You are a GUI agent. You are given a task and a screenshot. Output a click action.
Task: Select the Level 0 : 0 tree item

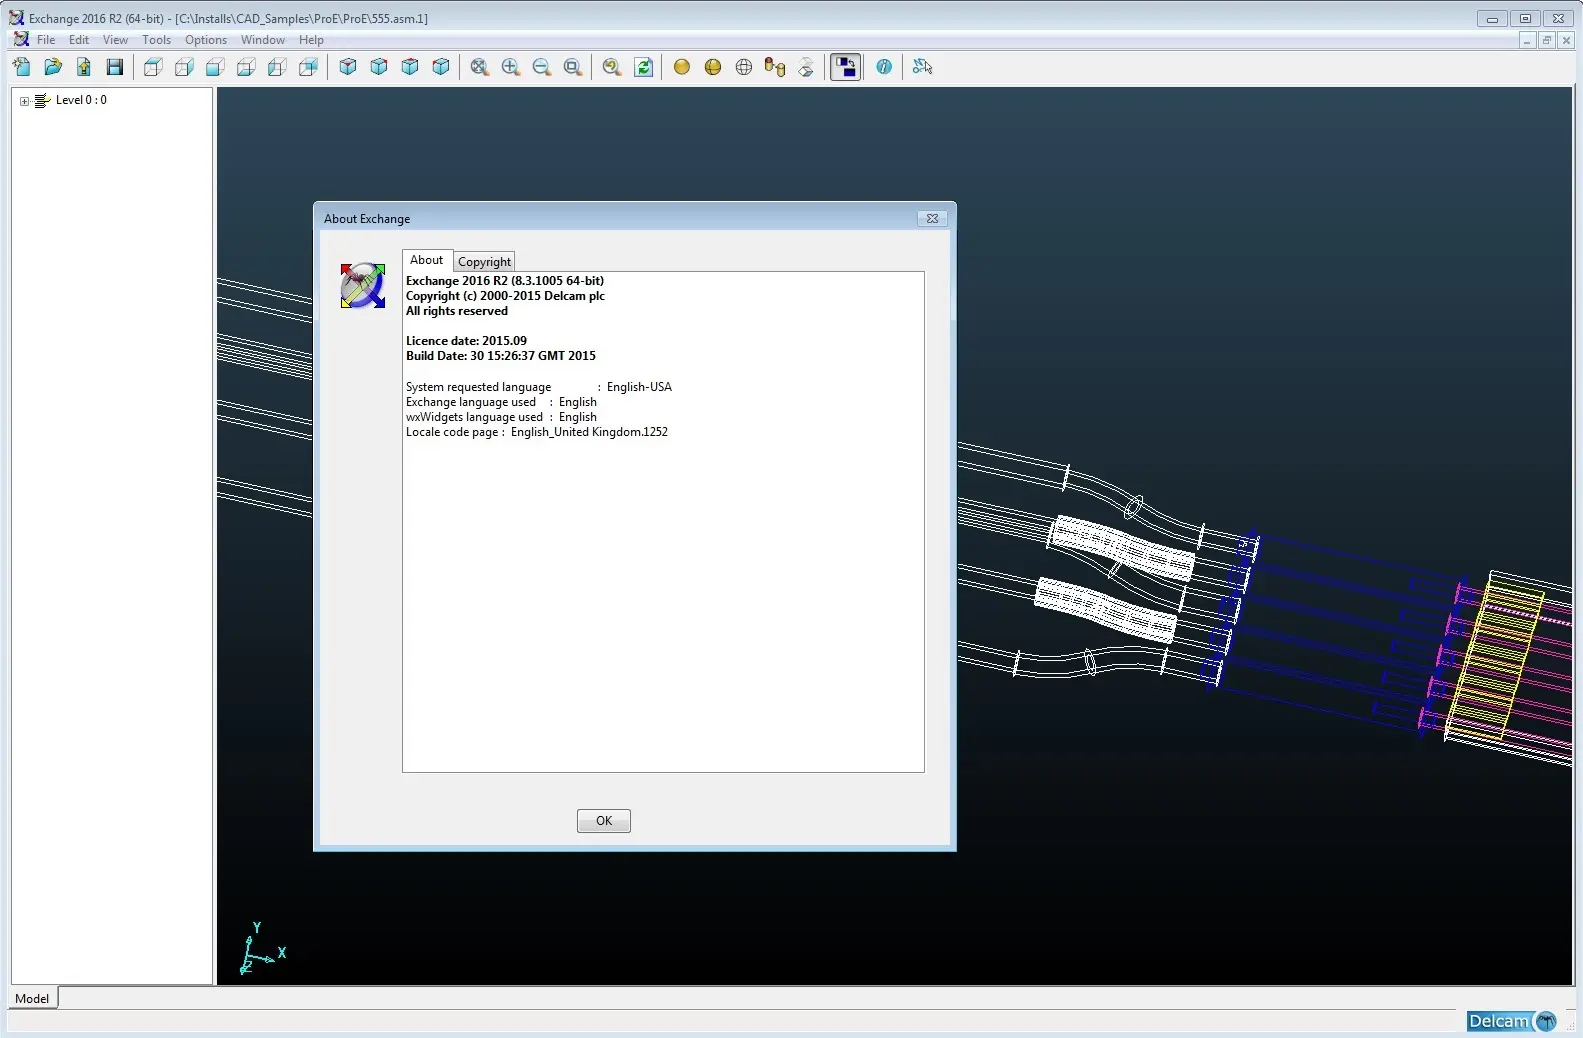81,100
